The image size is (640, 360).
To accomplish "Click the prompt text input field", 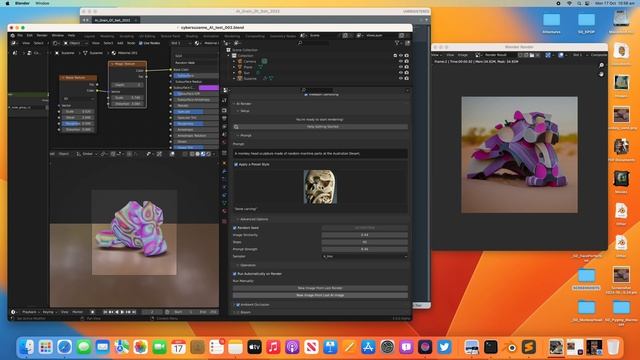I will (320, 154).
